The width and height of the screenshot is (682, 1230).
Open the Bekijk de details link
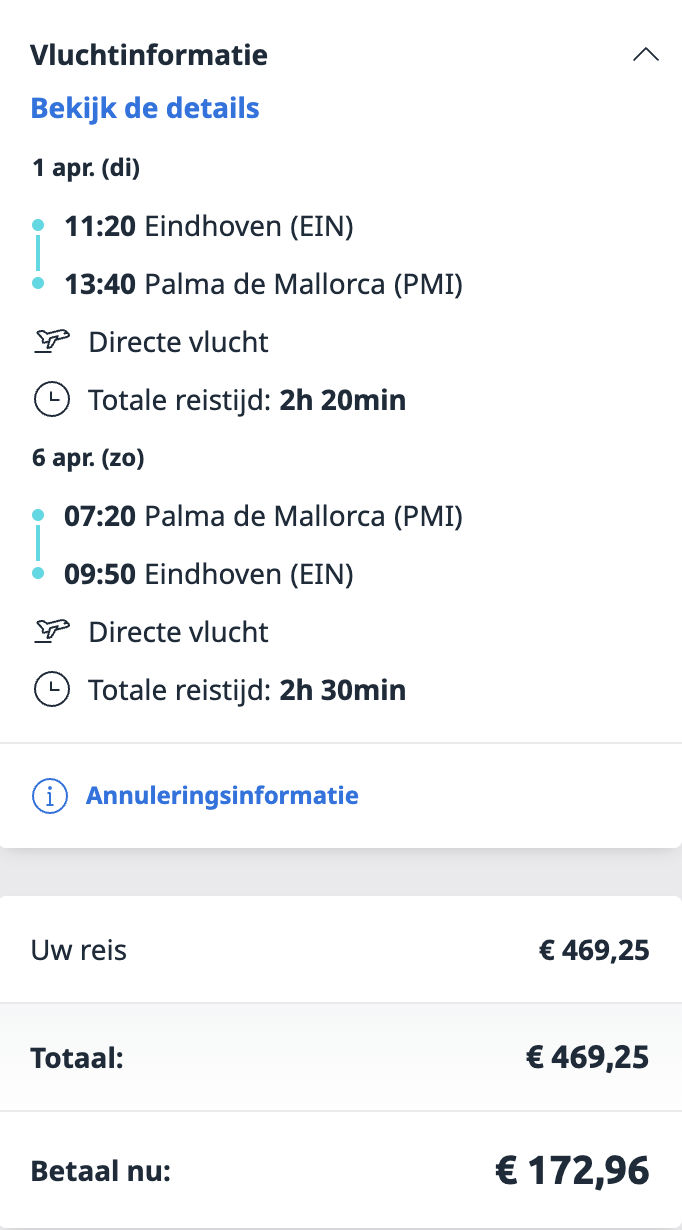(x=145, y=108)
